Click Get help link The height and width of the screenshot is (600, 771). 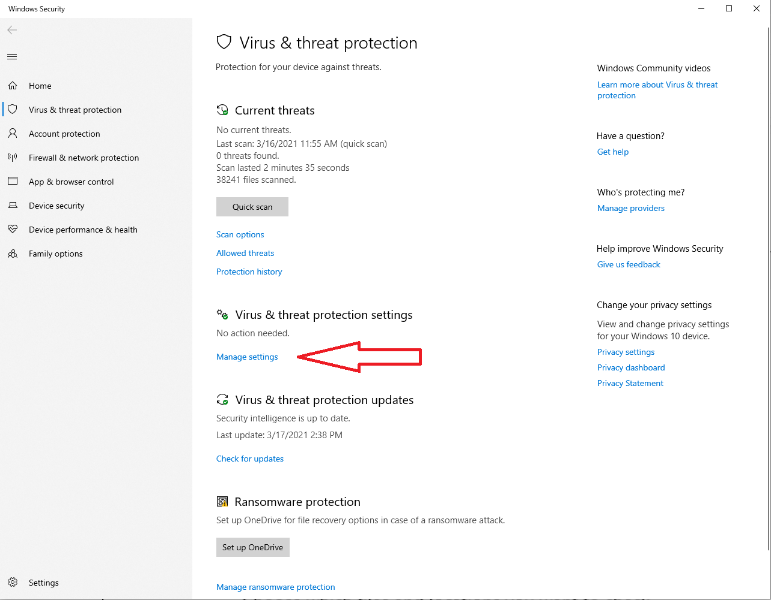(x=613, y=152)
